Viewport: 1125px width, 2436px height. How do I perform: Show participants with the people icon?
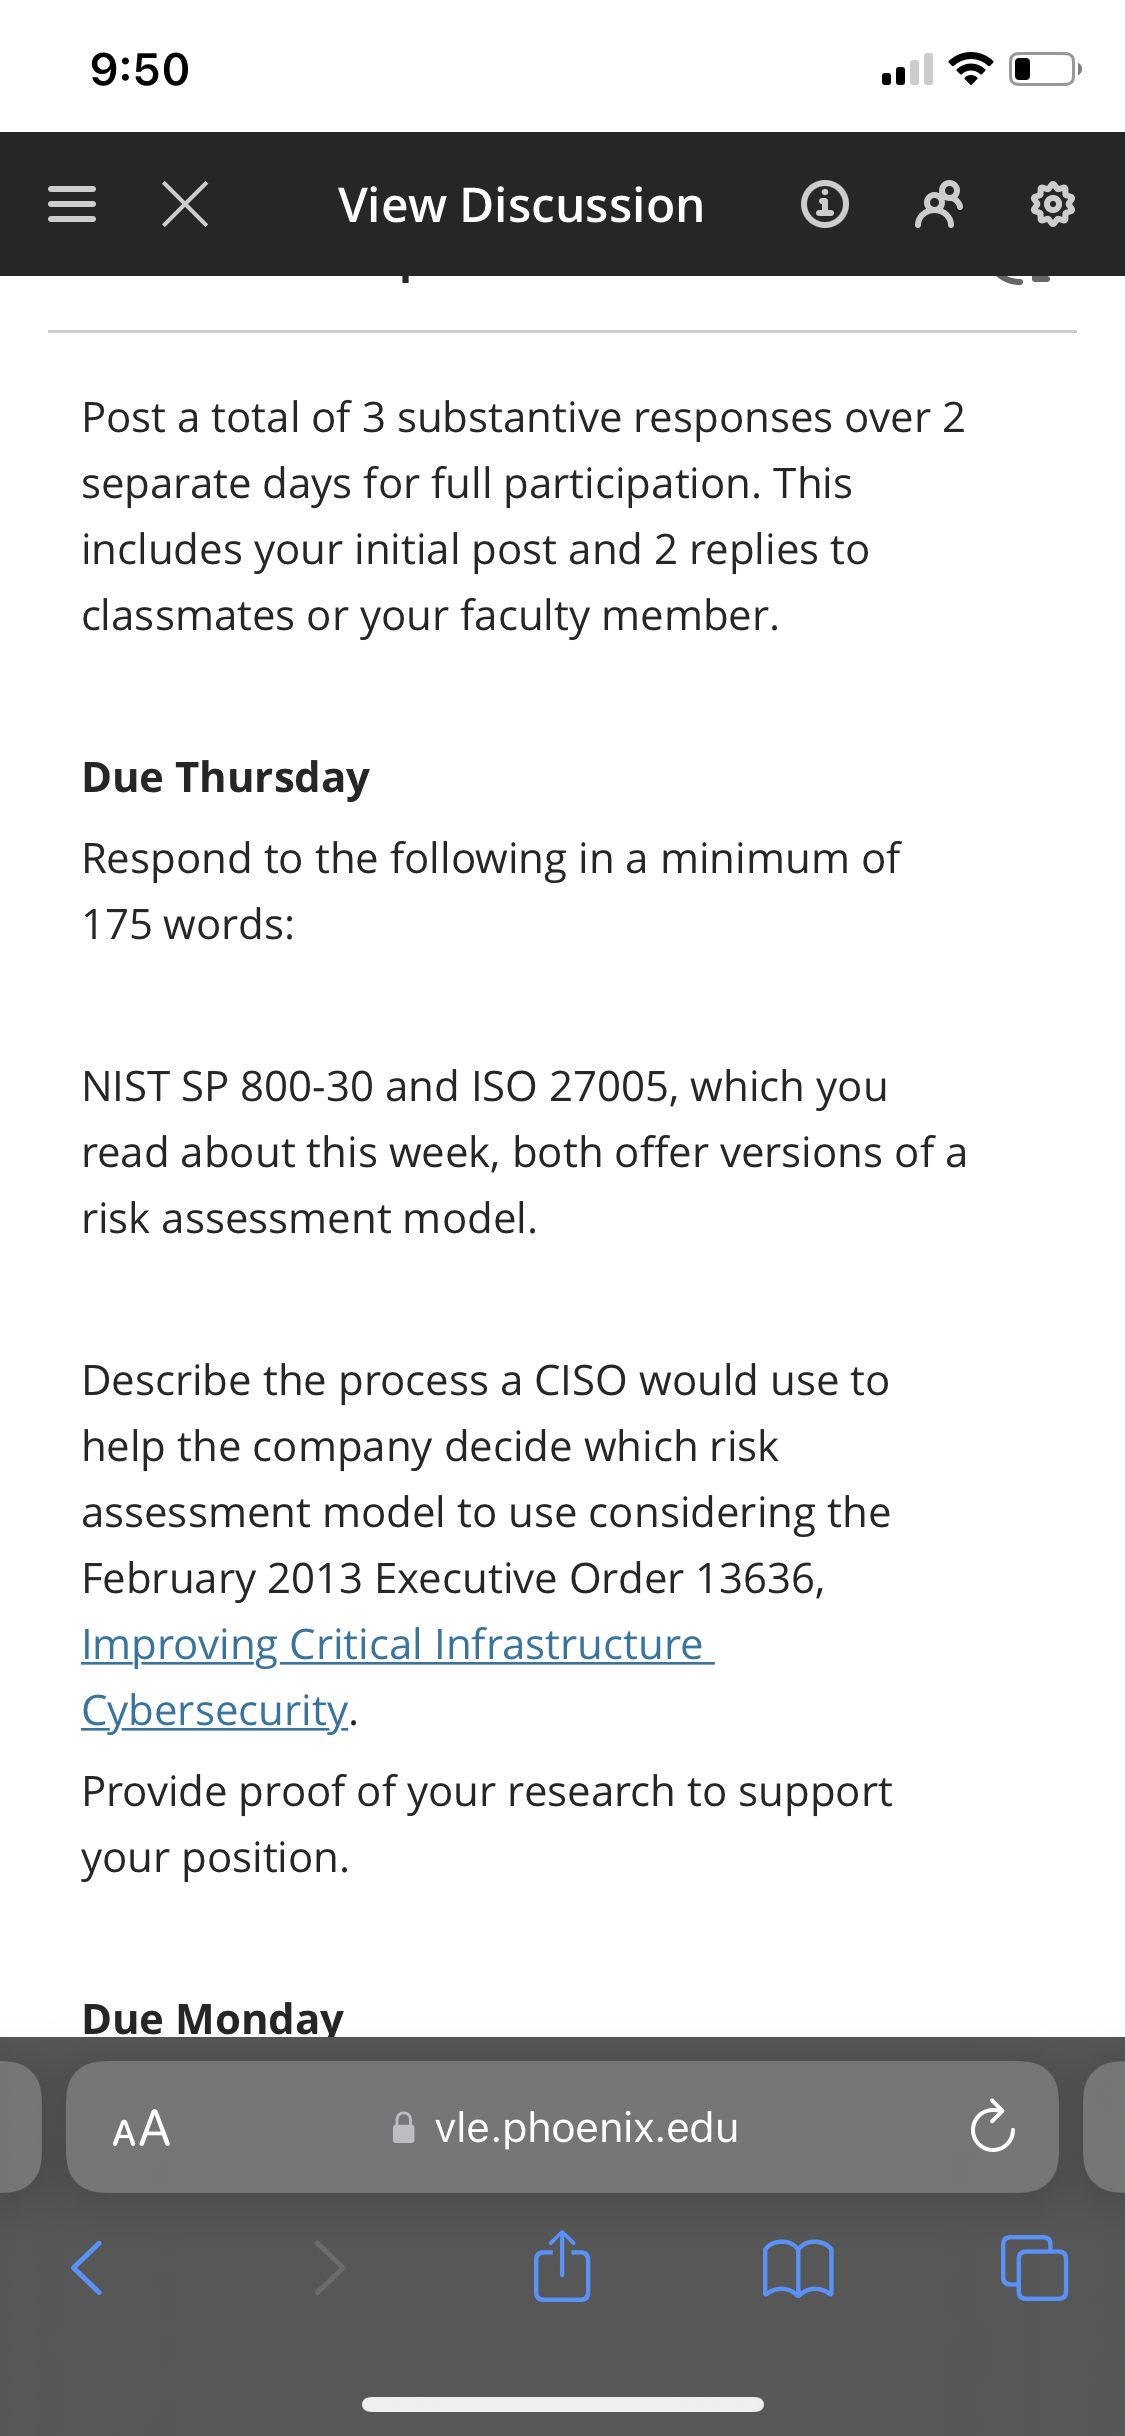point(939,204)
